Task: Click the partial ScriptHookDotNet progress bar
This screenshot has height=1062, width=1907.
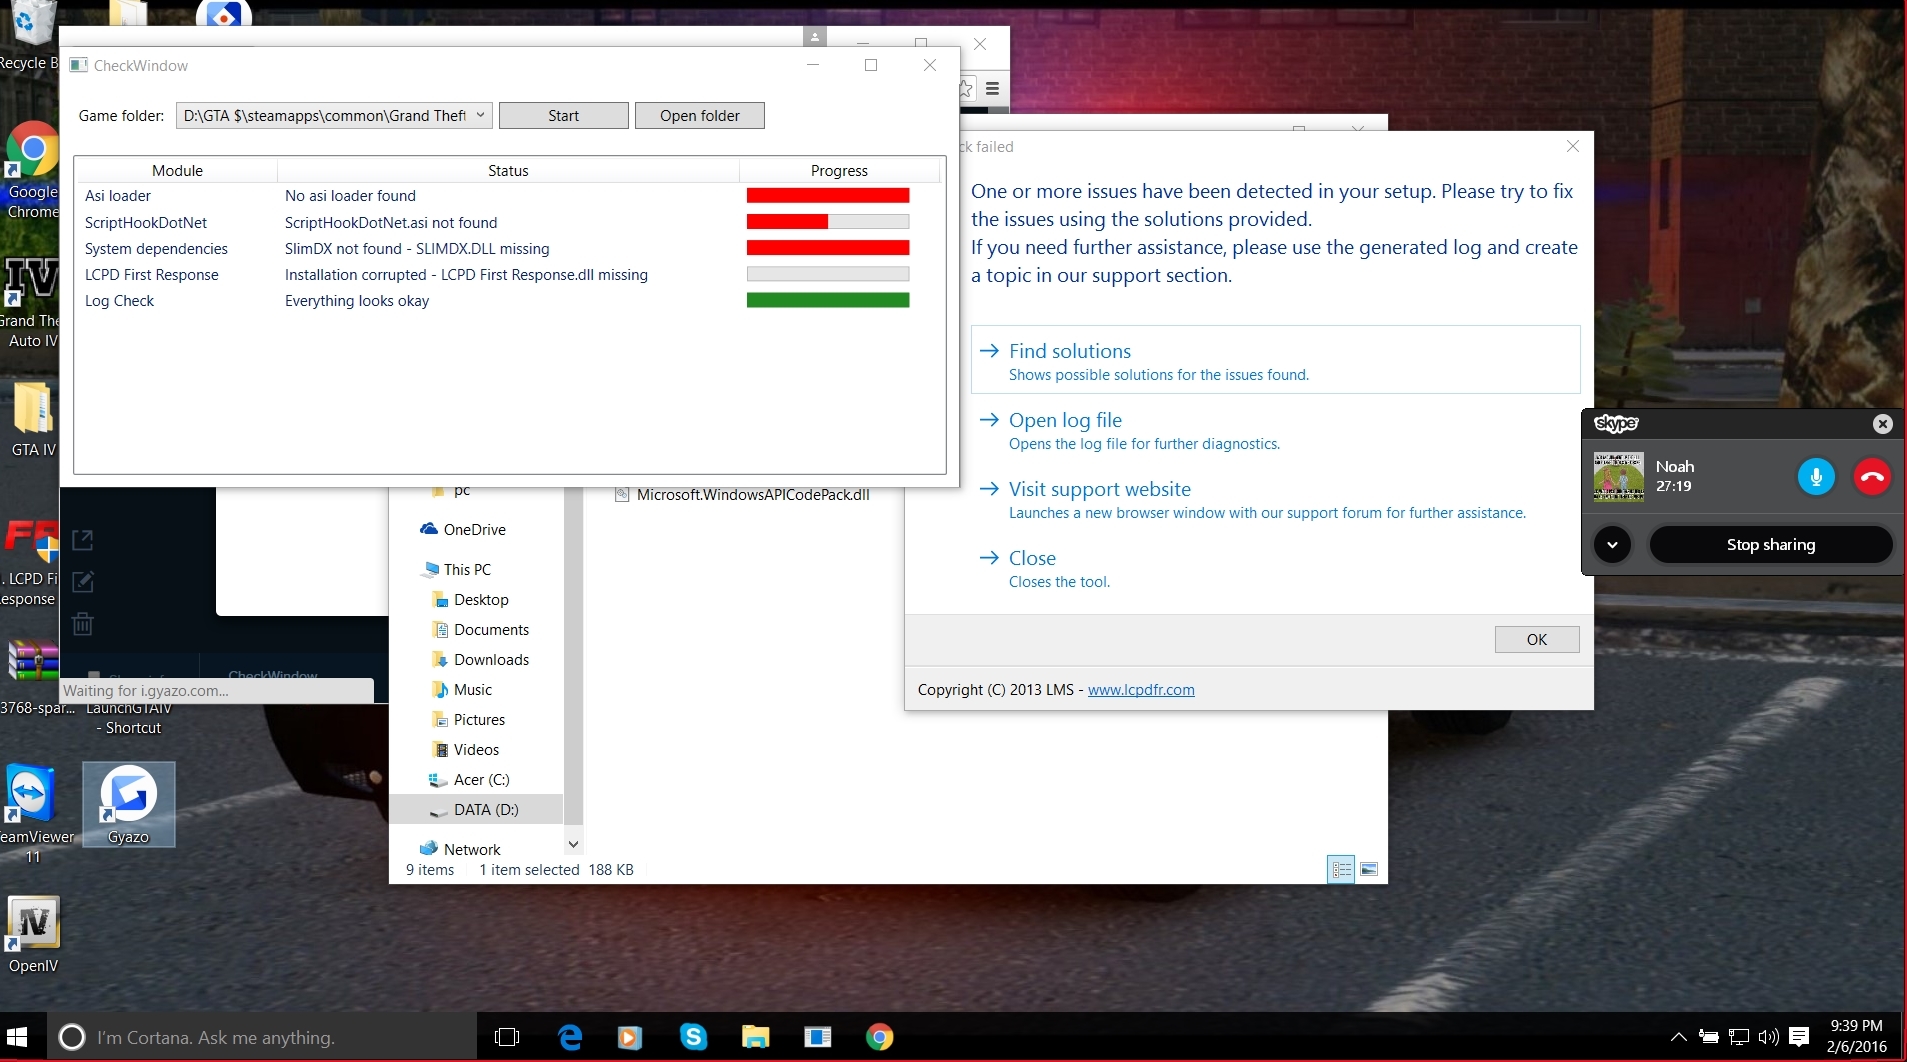Action: tap(828, 222)
